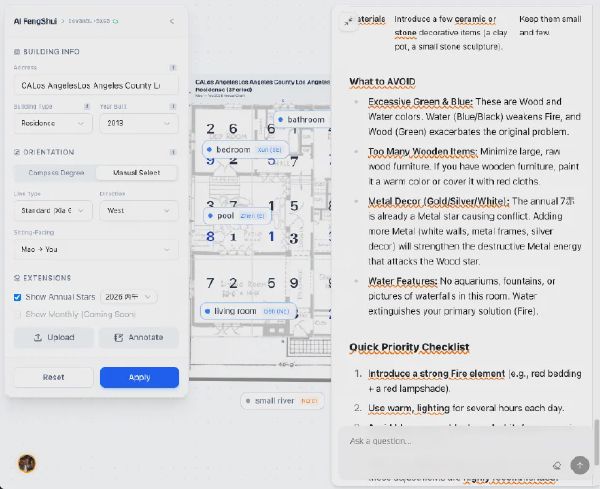Screen dimensions: 600x489
Task: Open the Line Type Standard dropdown
Action: pos(53,210)
